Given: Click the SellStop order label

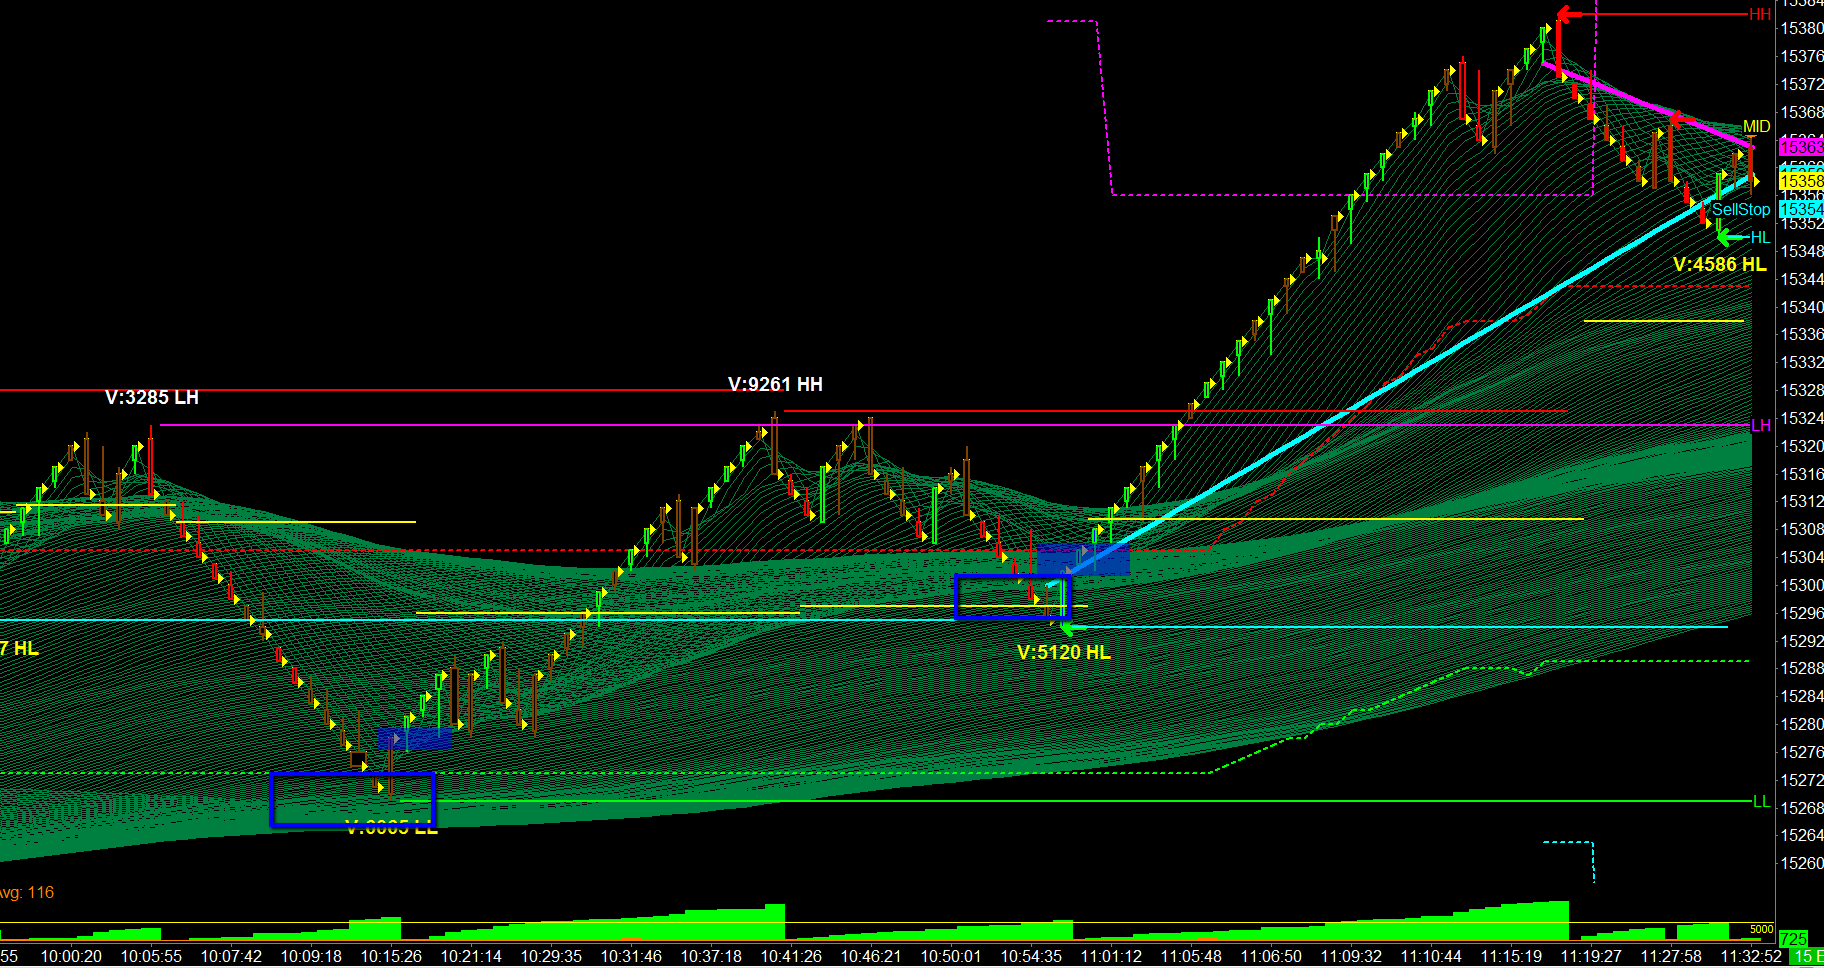Looking at the screenshot, I should coord(1741,209).
